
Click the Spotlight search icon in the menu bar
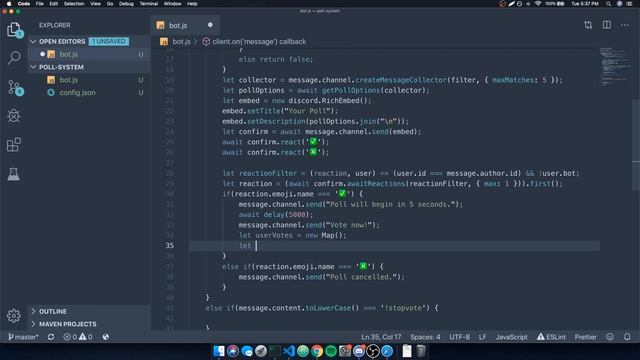pos(608,4)
